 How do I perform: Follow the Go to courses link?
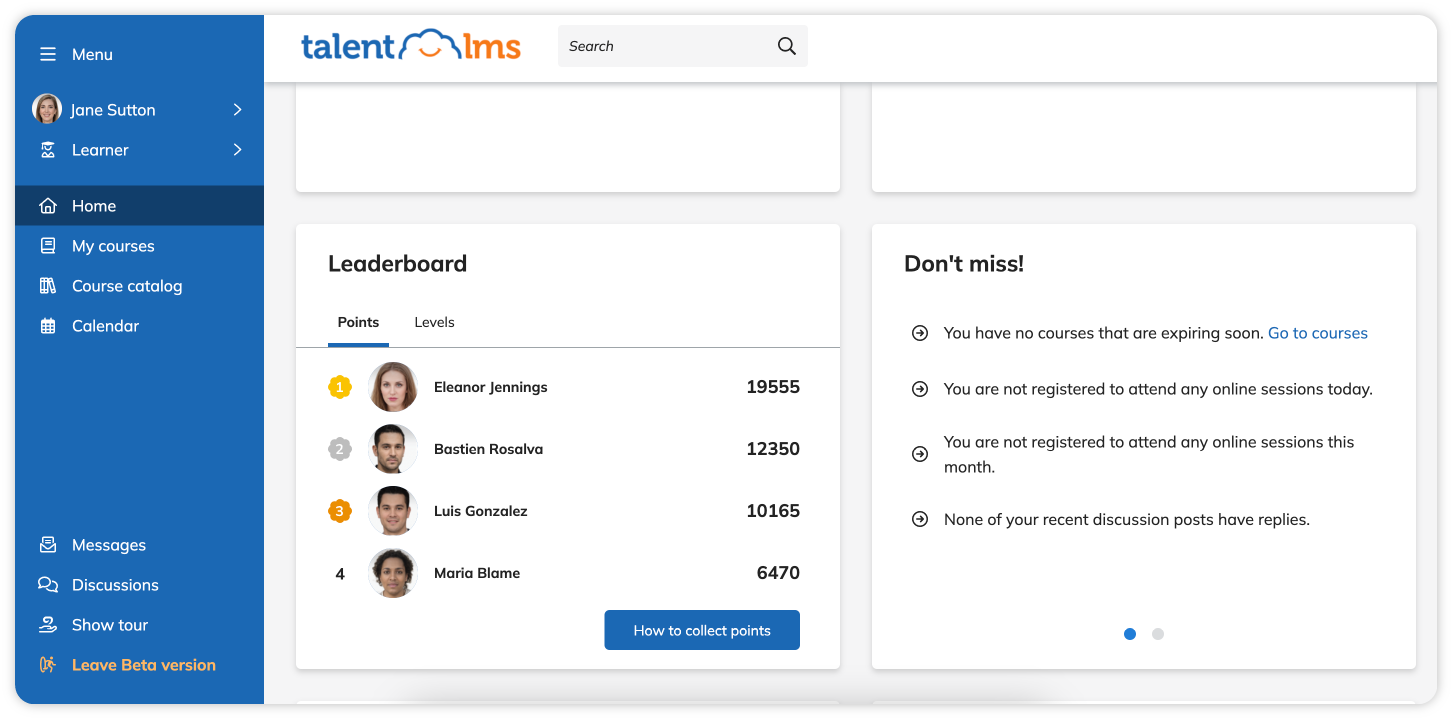tap(1317, 332)
